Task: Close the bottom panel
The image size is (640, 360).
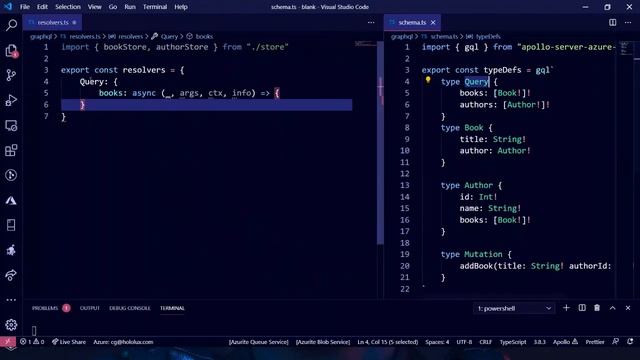Action: click(628, 308)
